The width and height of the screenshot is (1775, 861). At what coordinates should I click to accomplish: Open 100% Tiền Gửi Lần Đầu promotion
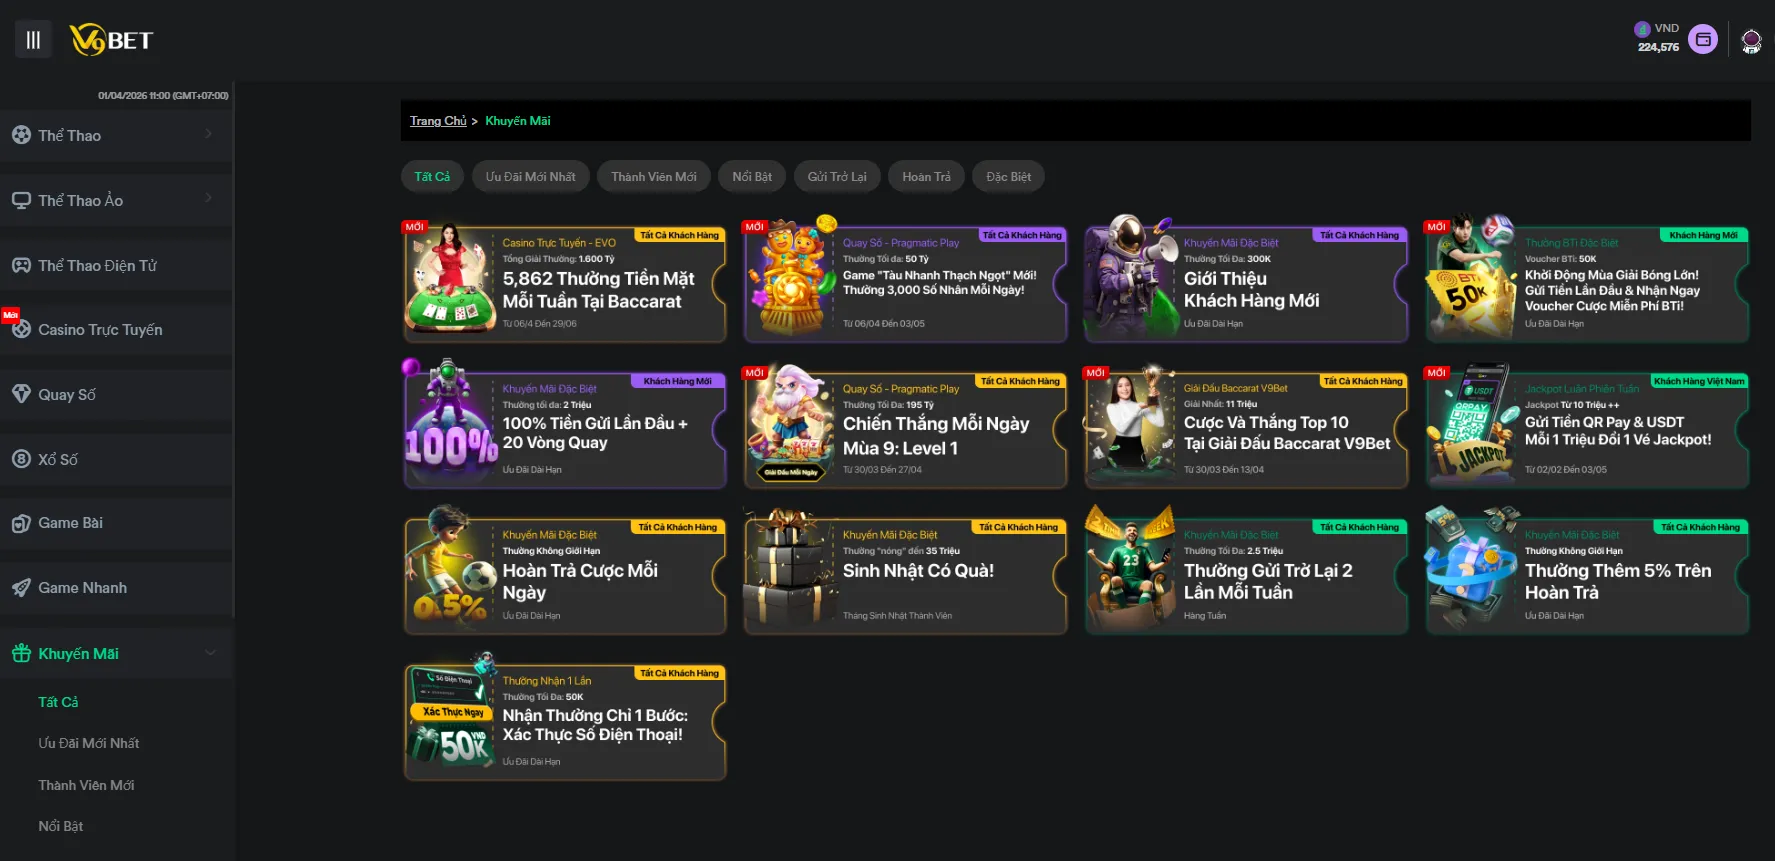click(x=565, y=430)
